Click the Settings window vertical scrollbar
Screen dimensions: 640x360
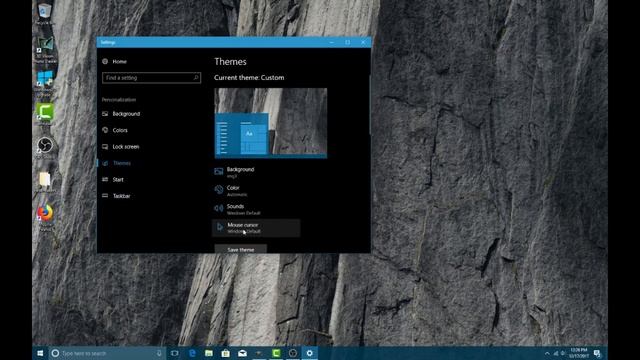point(370,104)
